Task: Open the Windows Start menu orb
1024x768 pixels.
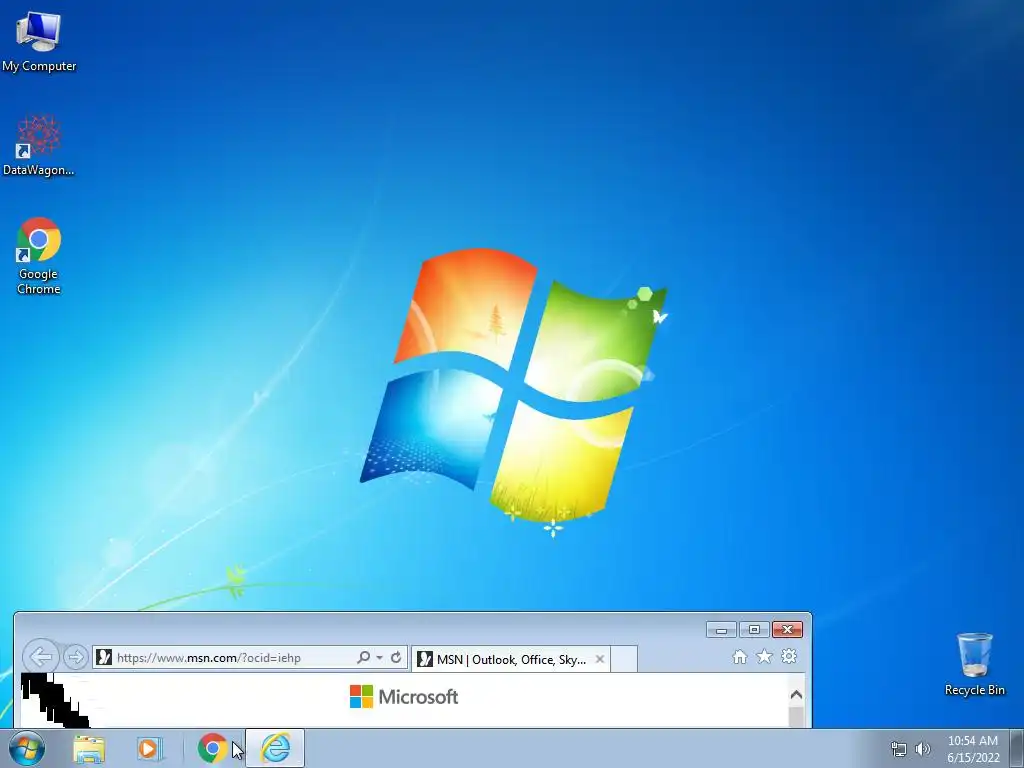Action: point(27,748)
